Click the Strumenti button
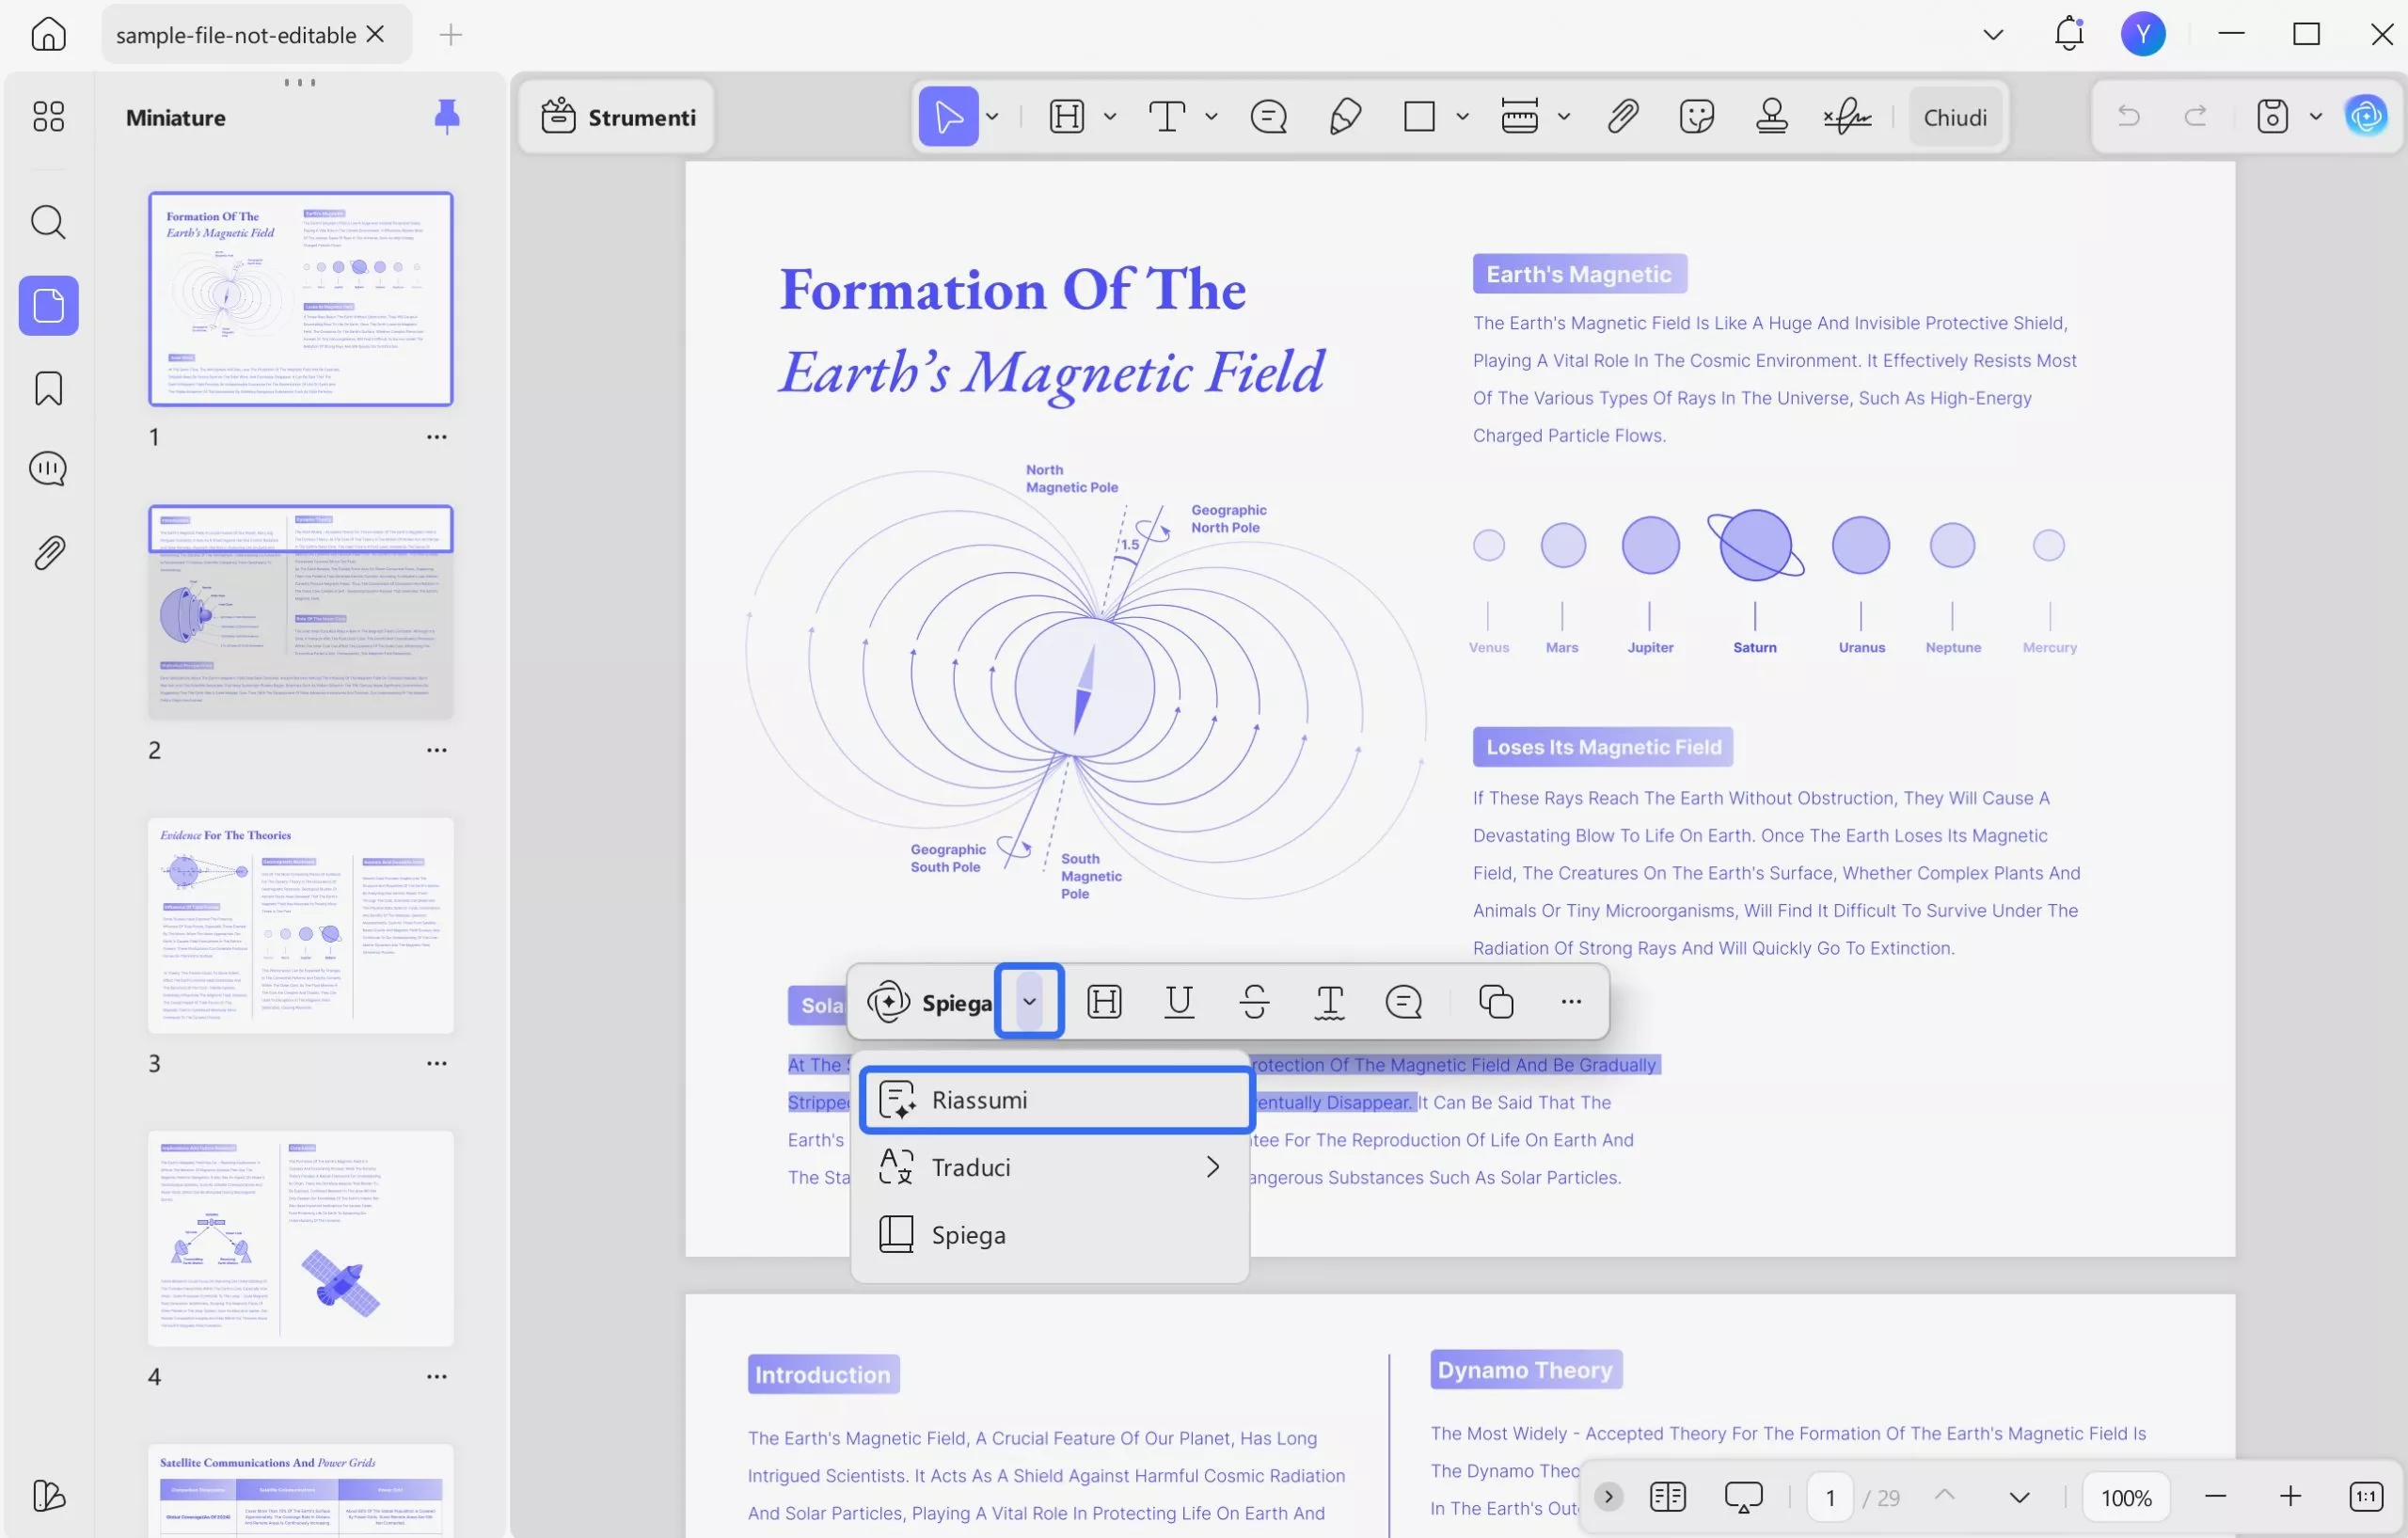Screen dimensions: 2408x1538 (x=618, y=117)
